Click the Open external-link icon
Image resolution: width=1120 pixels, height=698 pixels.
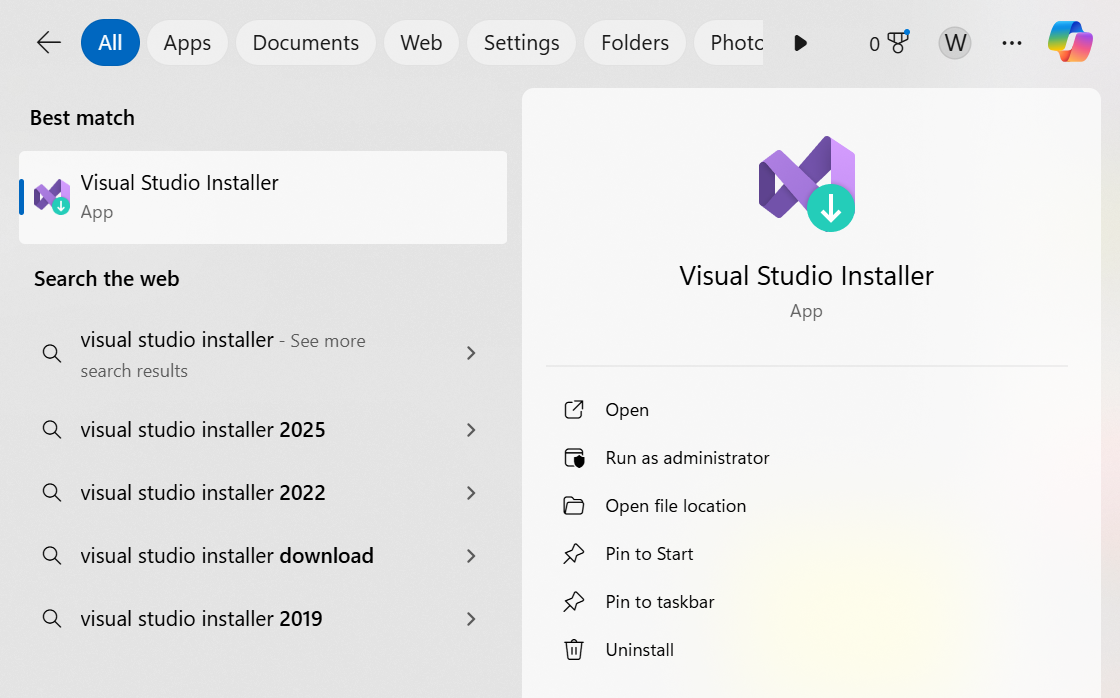pos(574,409)
